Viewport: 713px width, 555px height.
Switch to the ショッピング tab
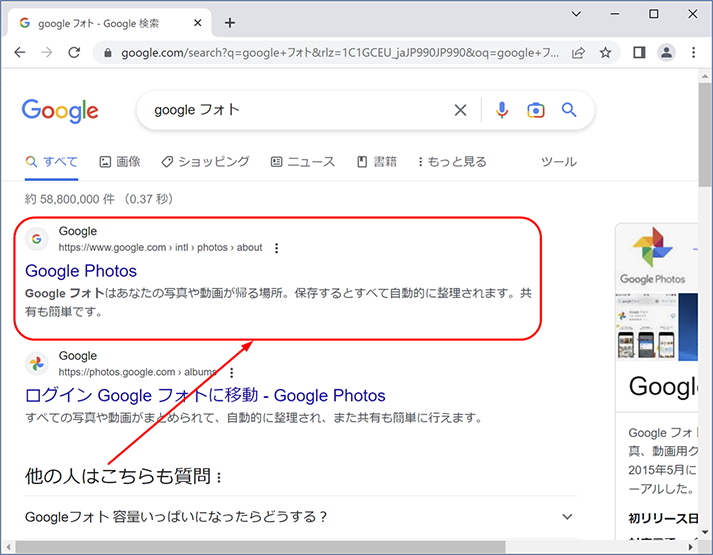(x=206, y=162)
